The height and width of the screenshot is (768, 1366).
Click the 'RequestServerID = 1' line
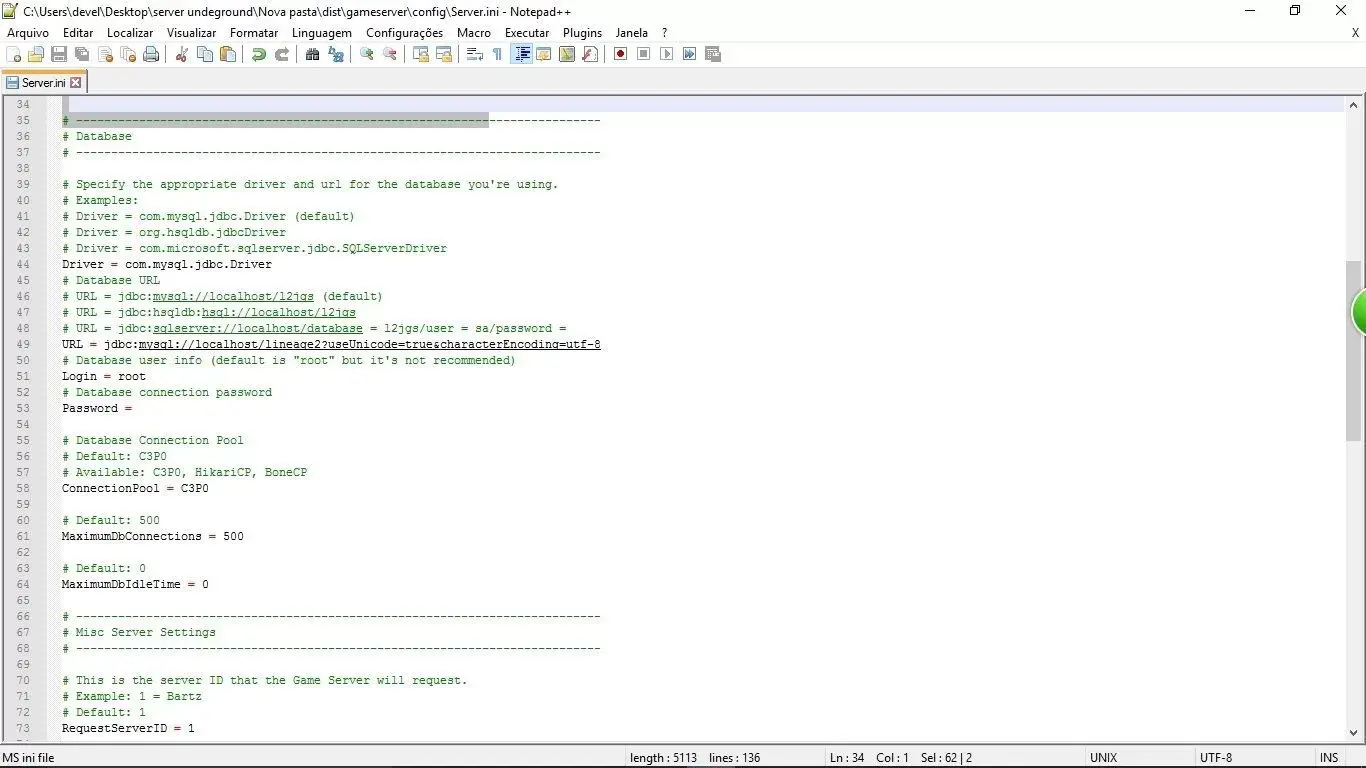128,728
